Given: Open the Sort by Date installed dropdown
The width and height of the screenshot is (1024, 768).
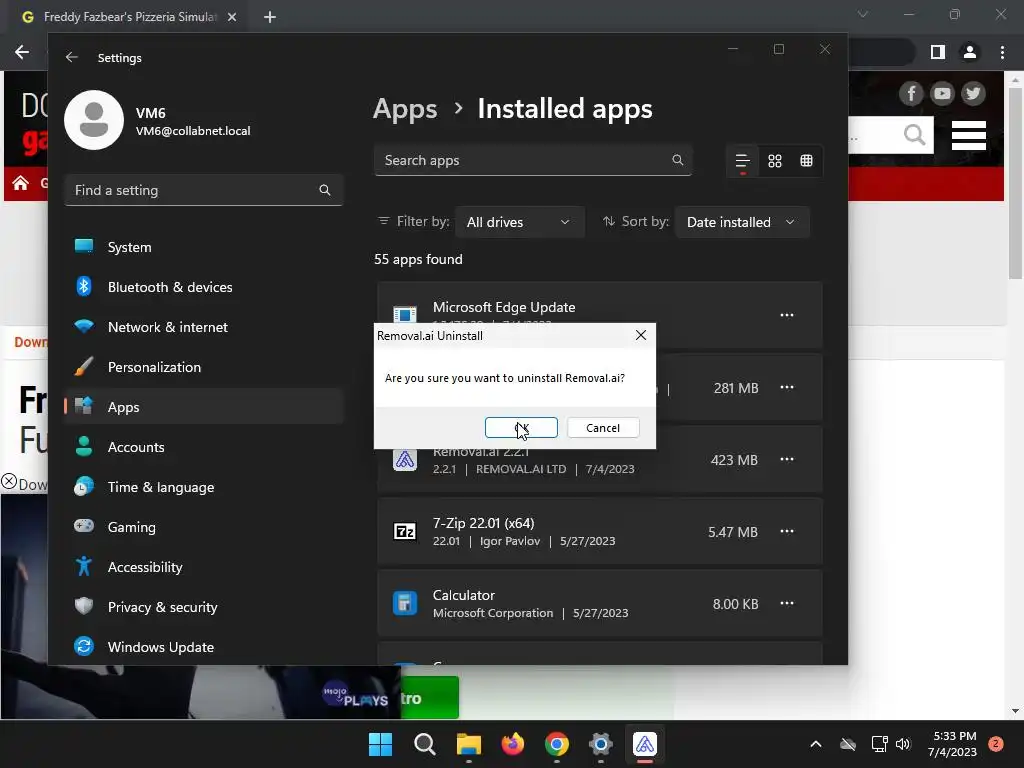Looking at the screenshot, I should coord(742,222).
